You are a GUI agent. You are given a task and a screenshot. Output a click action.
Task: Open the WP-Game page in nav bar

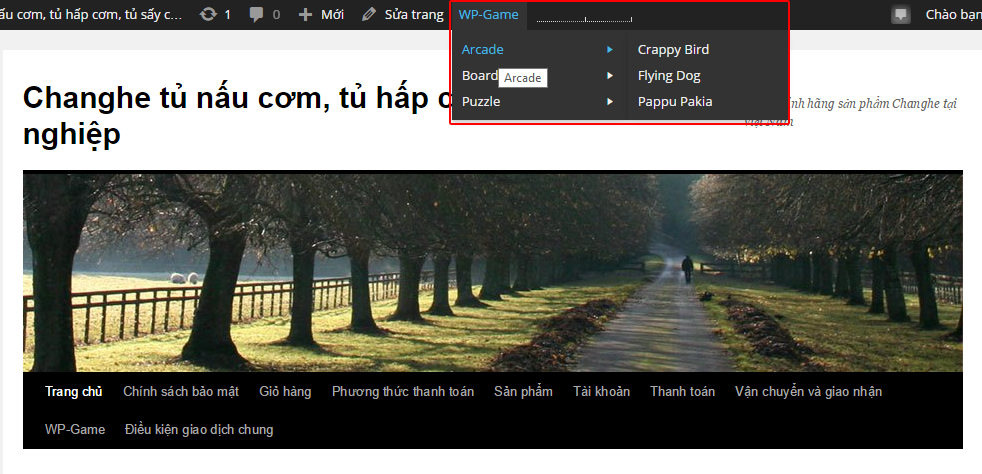[x=75, y=430]
